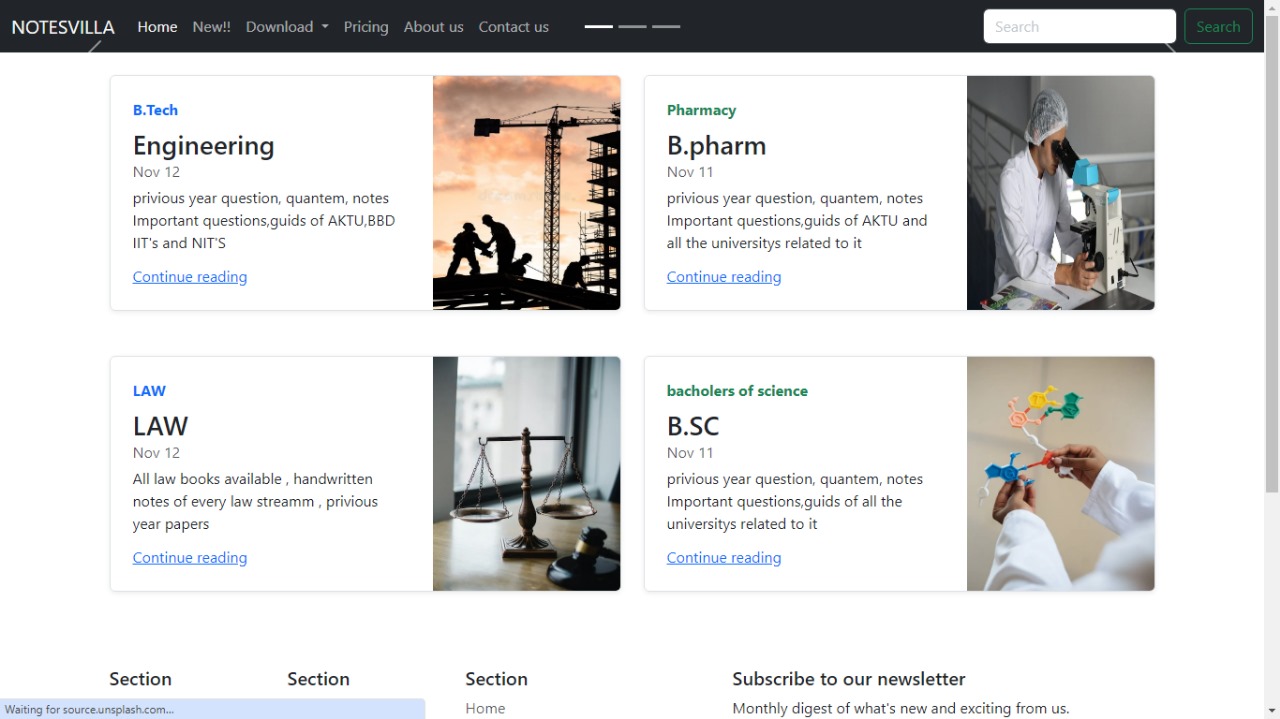
Task: Continue reading the Engineering card
Action: (190, 277)
